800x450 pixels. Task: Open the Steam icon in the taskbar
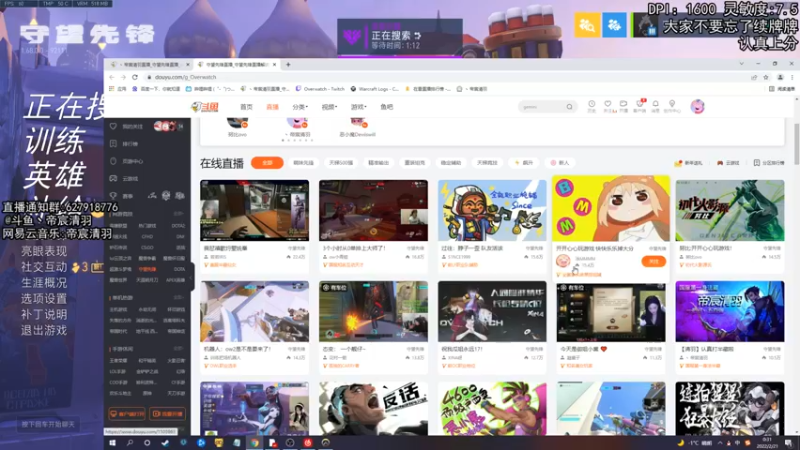coord(165,443)
